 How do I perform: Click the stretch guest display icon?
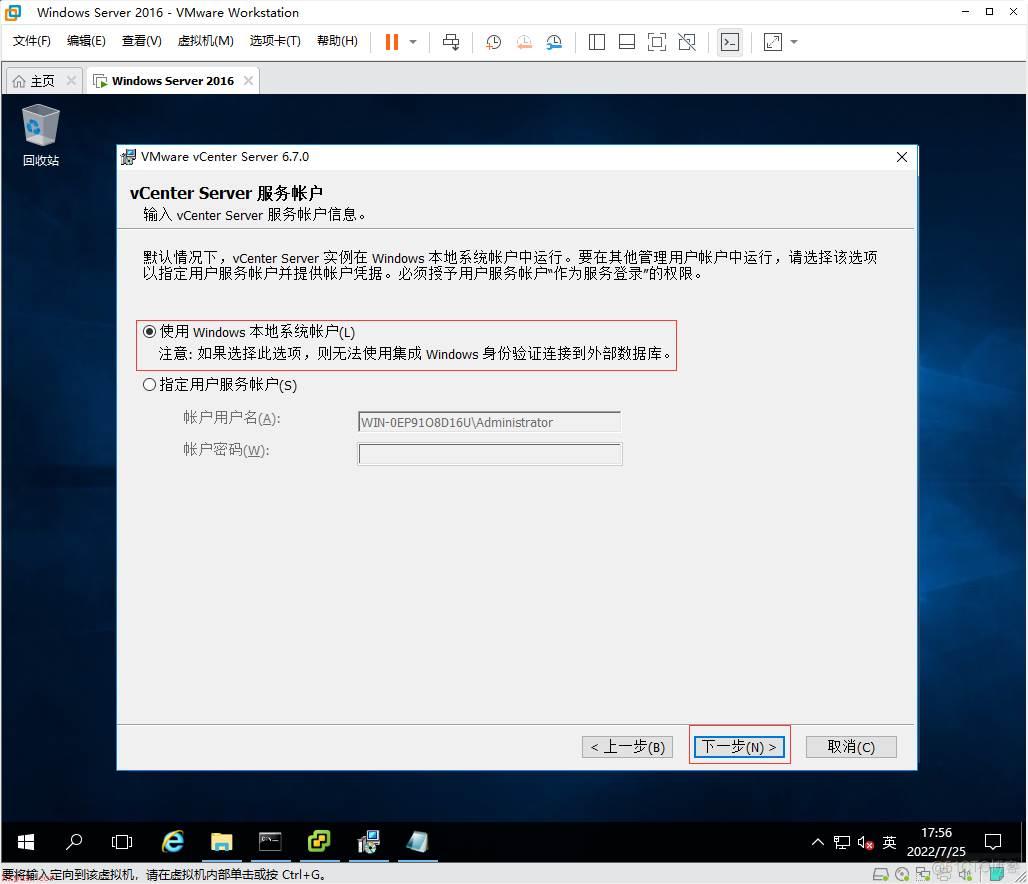pyautogui.click(x=773, y=42)
